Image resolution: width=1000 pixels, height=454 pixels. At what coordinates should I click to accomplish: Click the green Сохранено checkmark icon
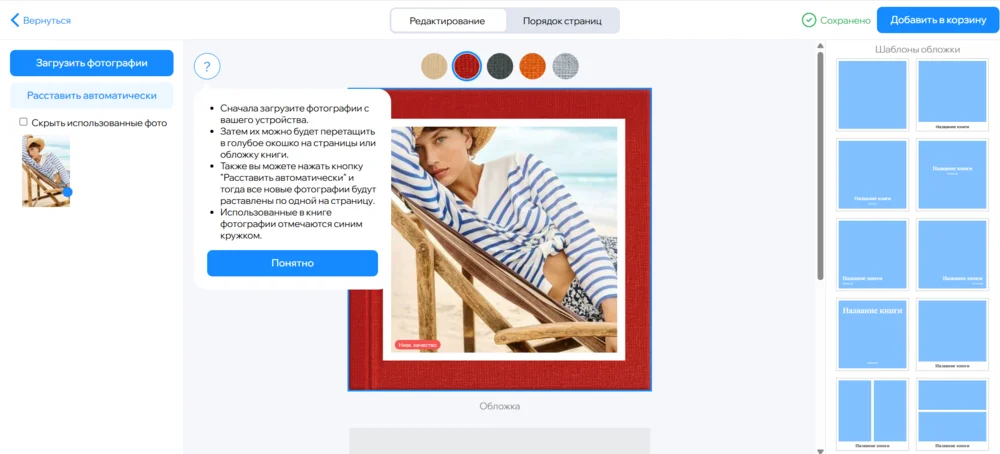(x=809, y=20)
